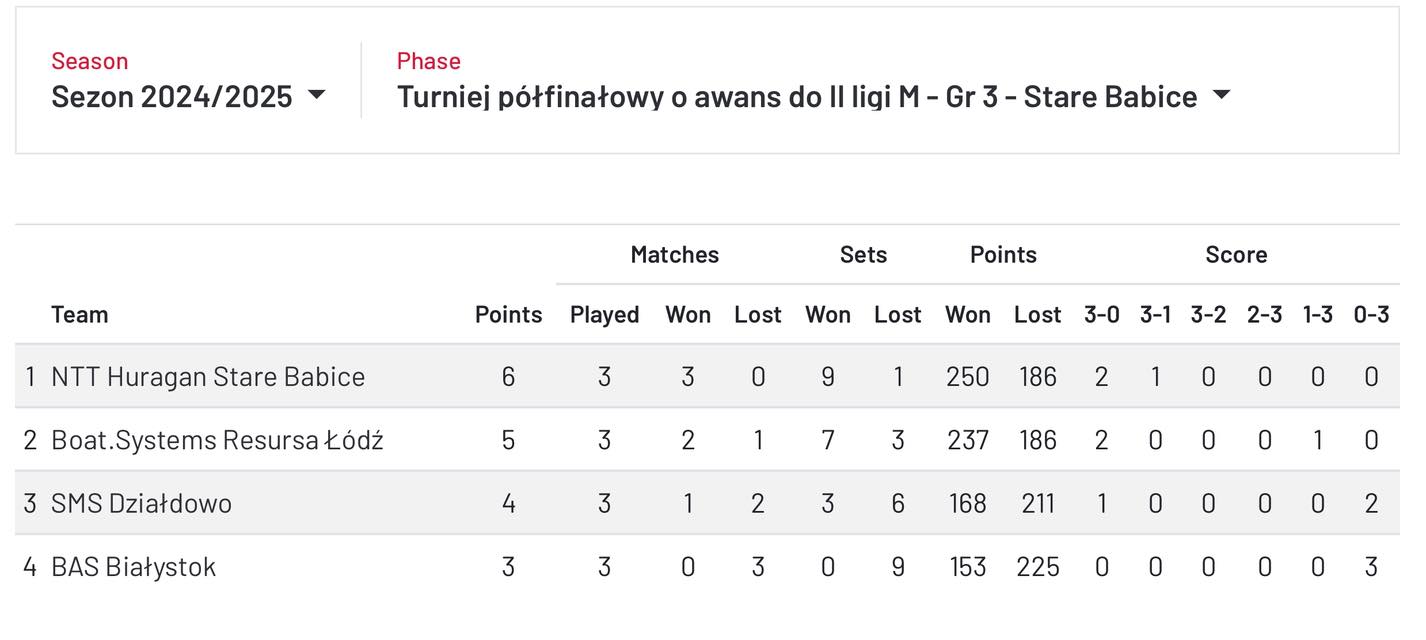The height and width of the screenshot is (640, 1426).
Task: Sort by 1-3 score column
Action: 1318,315
